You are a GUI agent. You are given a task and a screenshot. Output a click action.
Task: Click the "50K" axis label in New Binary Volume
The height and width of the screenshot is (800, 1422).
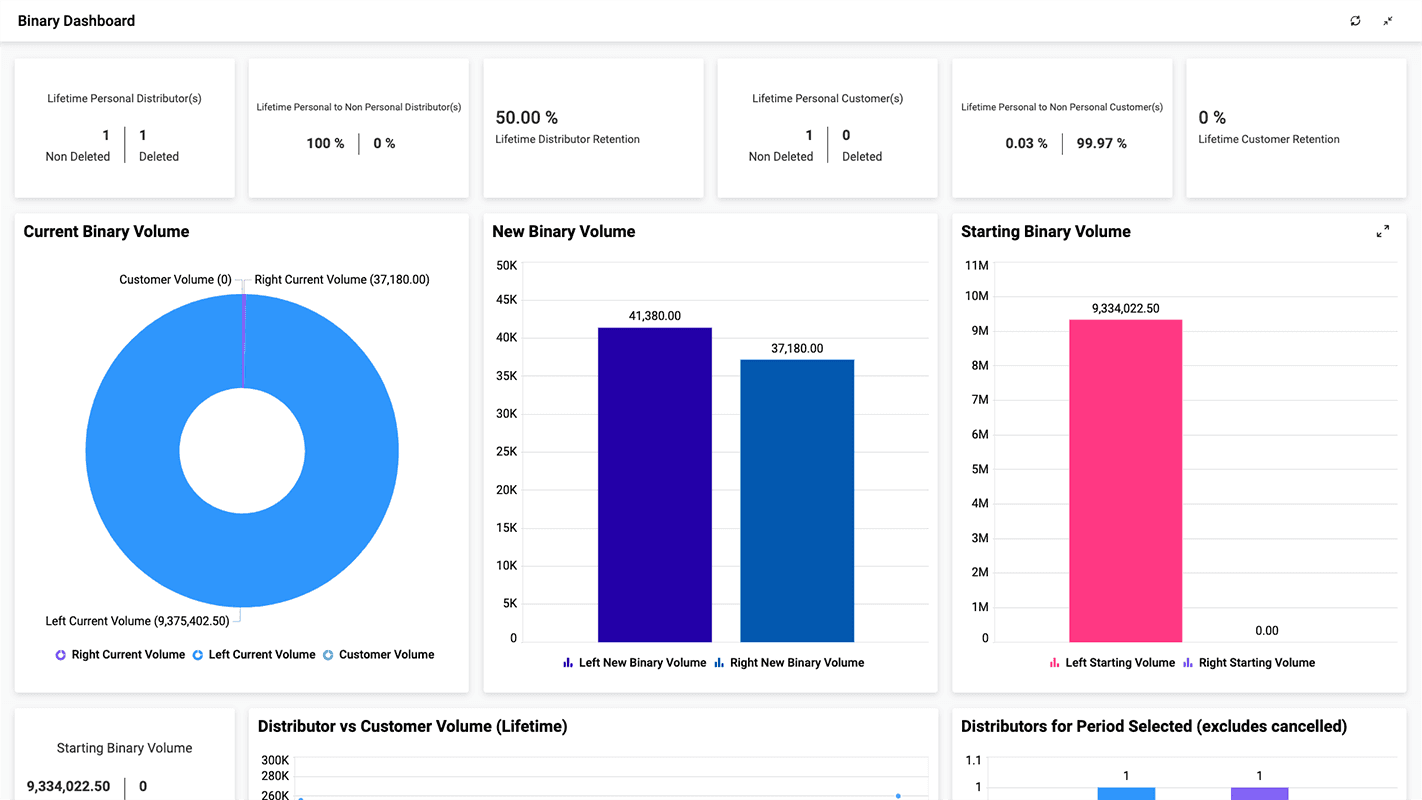(x=507, y=266)
